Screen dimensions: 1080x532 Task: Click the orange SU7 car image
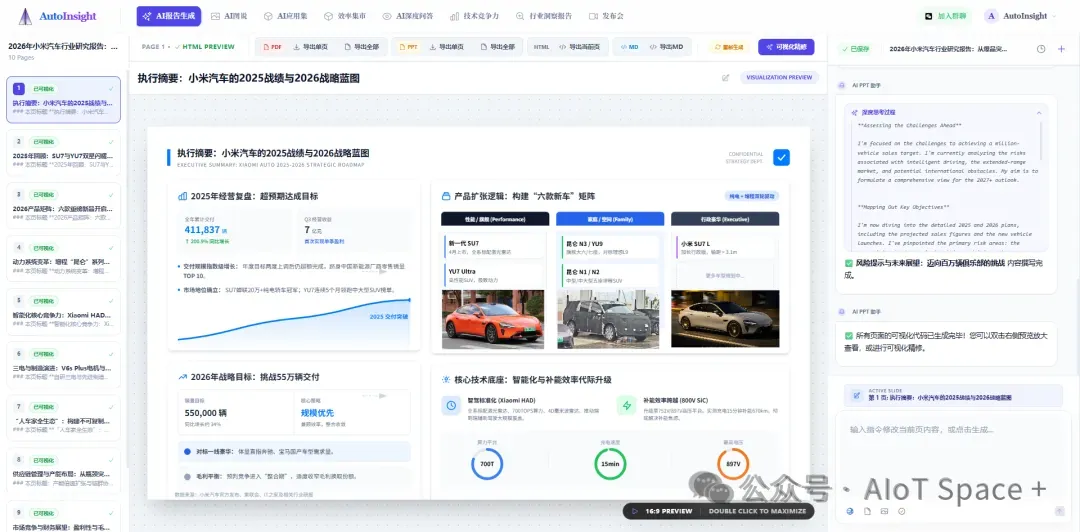tap(493, 319)
